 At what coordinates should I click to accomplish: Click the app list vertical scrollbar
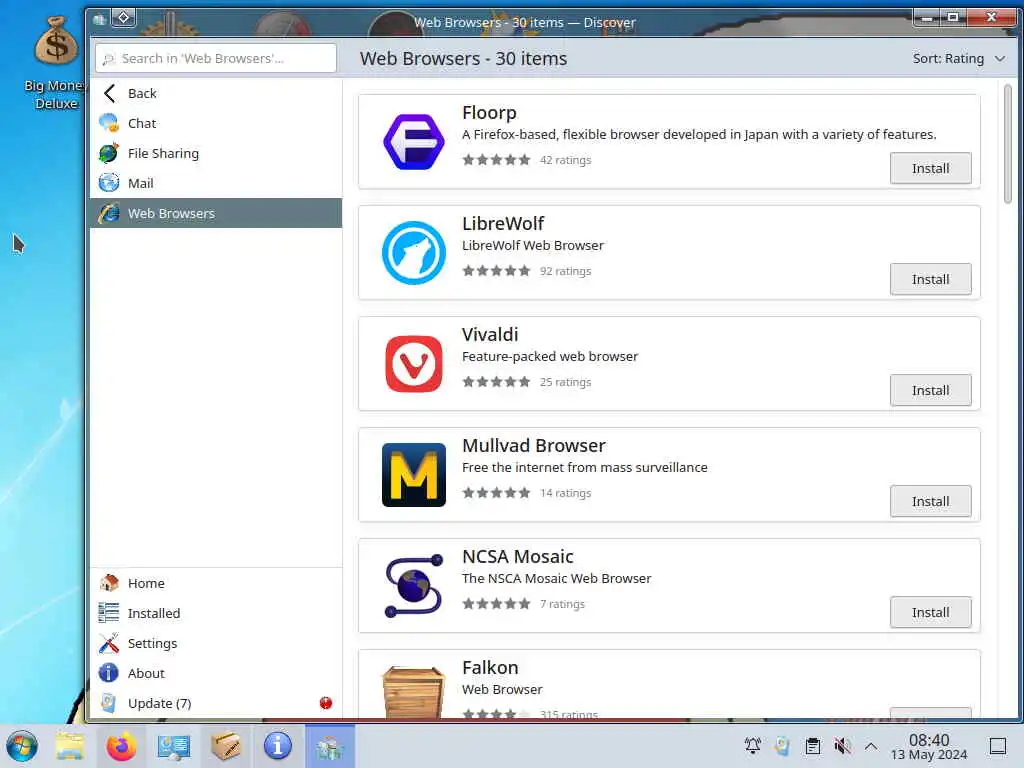1008,144
